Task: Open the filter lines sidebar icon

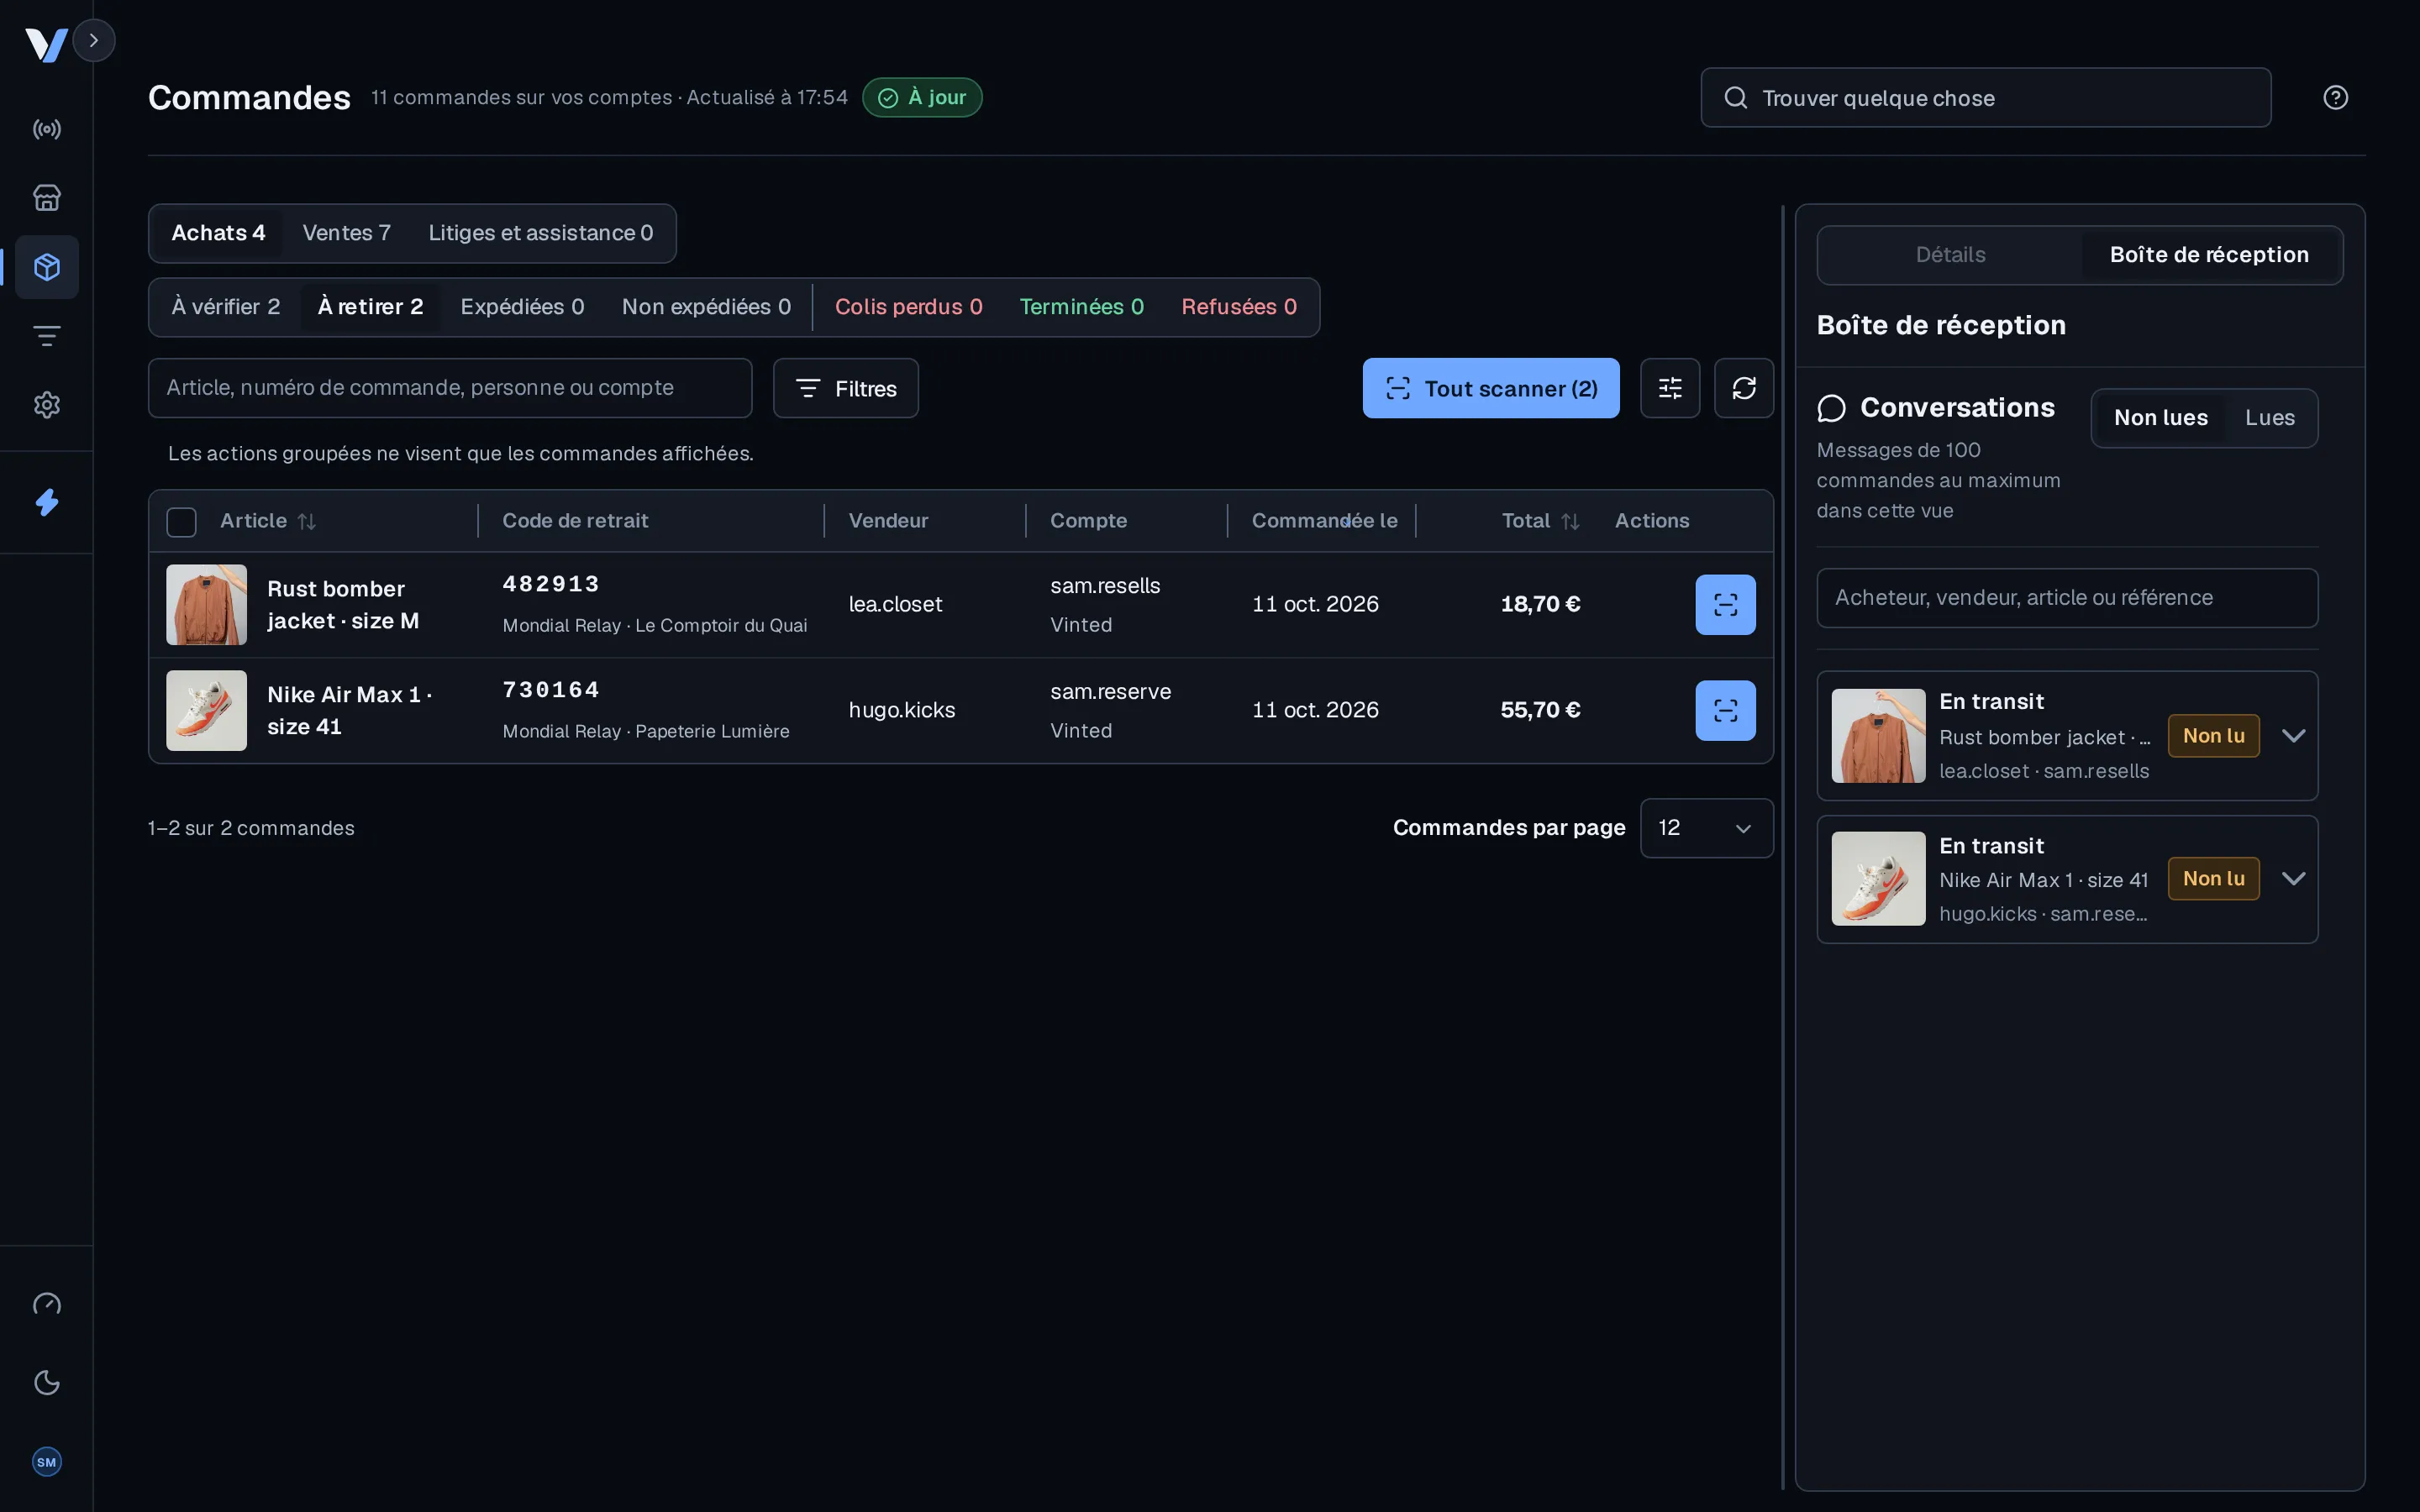Action: coord(47,336)
